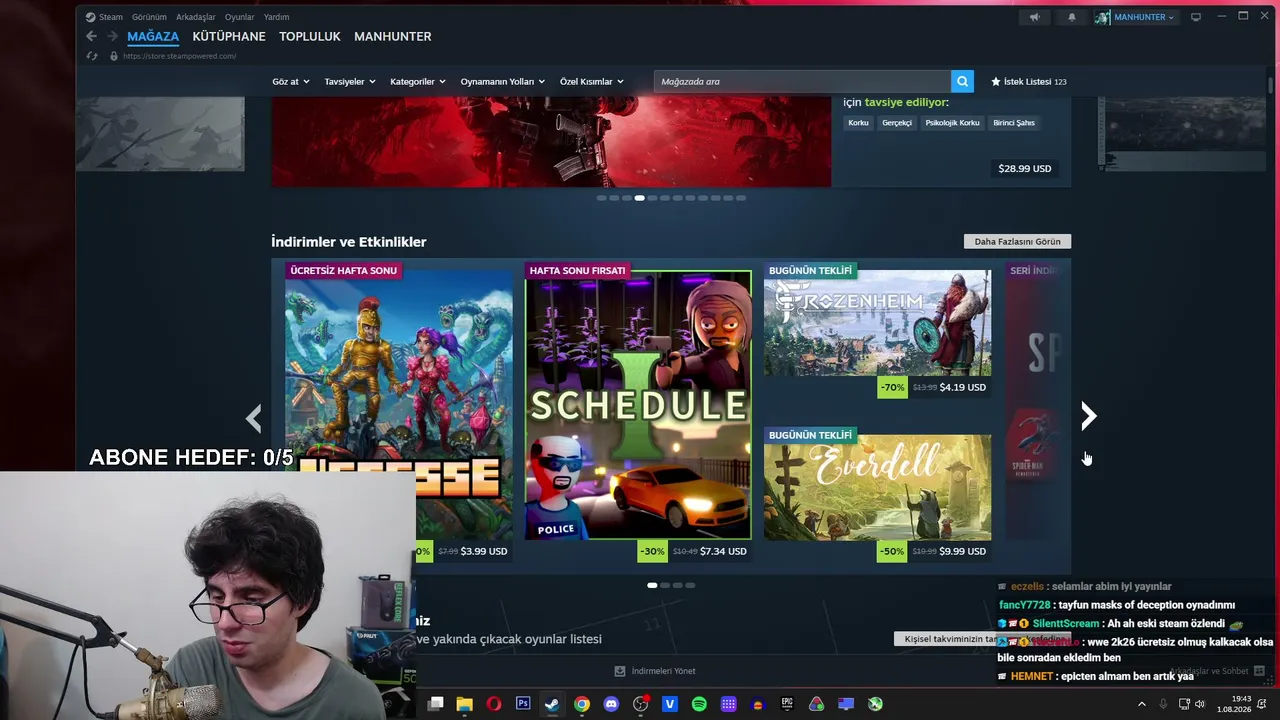This screenshot has height=720, width=1280.
Task: Open OBS Studio from the taskbar
Action: click(640, 704)
